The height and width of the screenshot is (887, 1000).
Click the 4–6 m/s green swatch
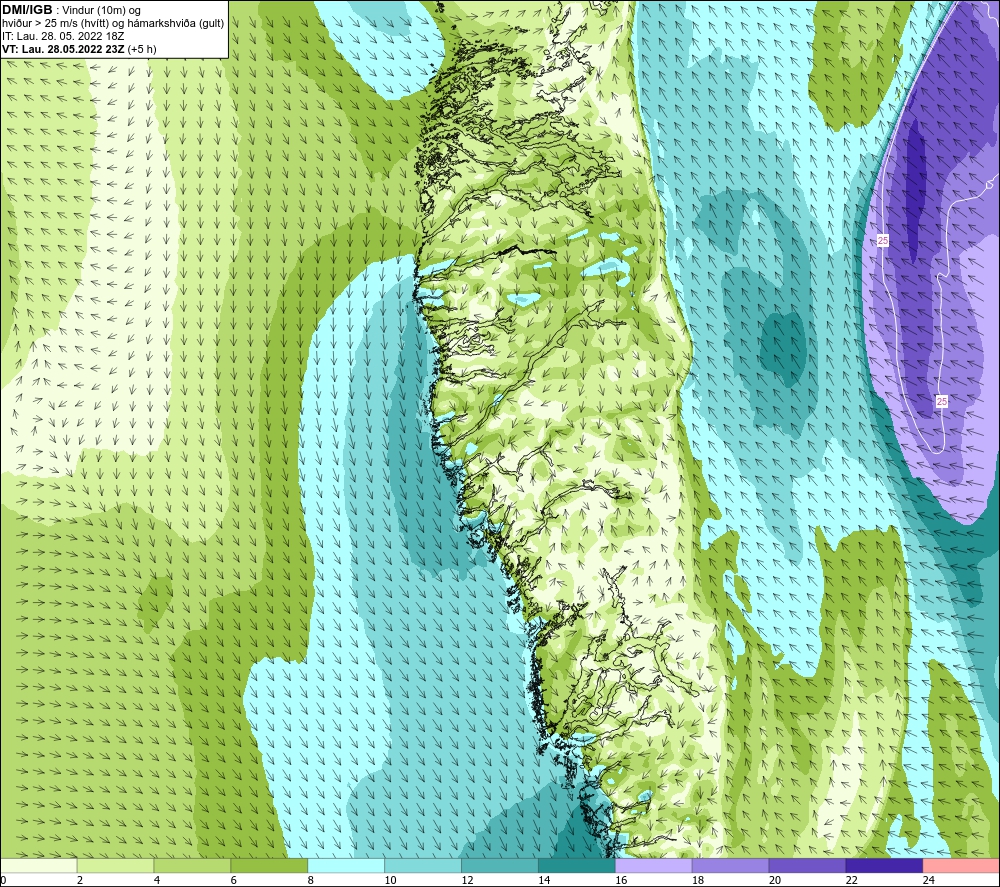(x=192, y=865)
